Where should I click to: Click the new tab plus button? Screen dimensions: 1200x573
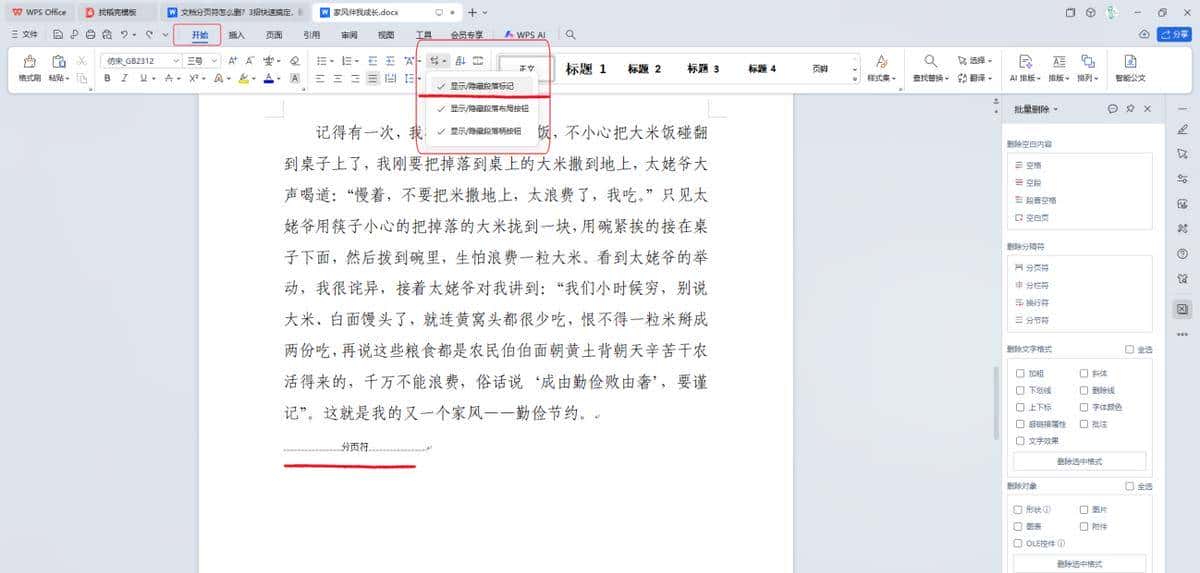pos(472,12)
